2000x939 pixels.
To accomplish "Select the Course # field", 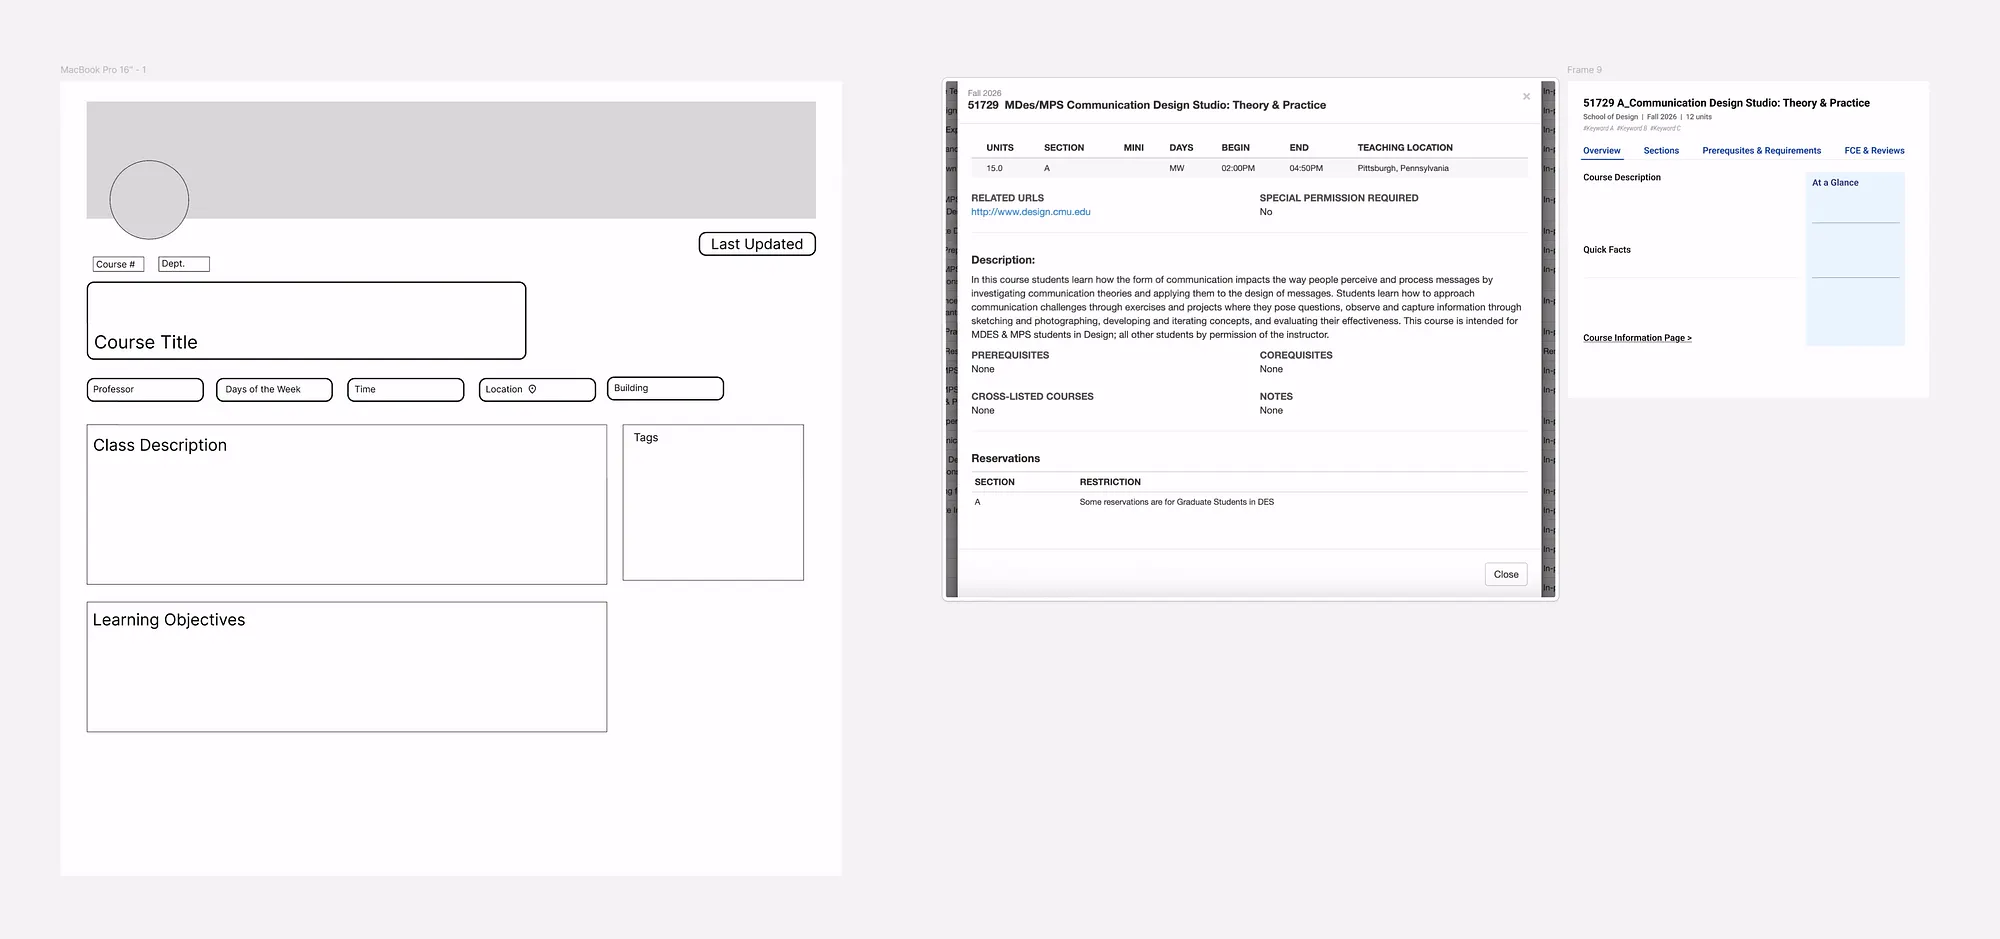I will pos(118,264).
